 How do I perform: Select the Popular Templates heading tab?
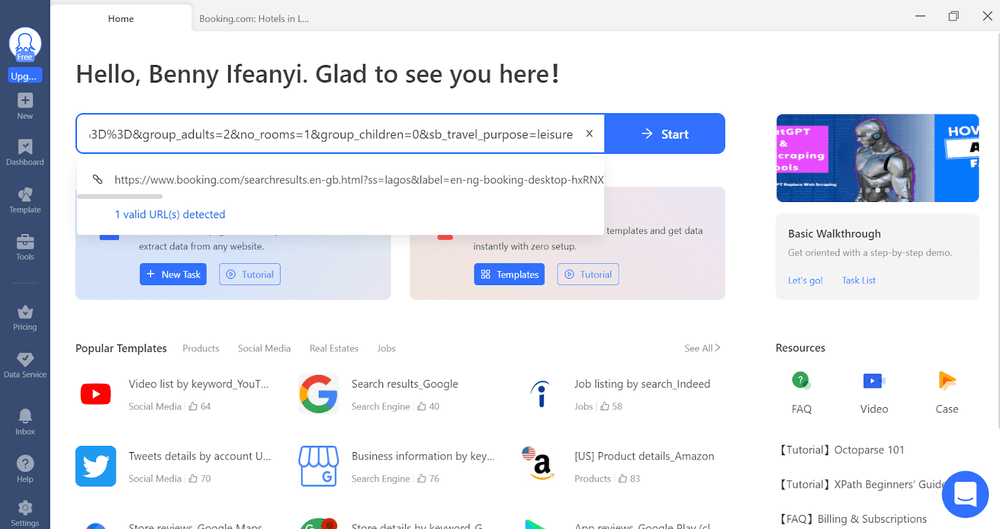point(121,348)
